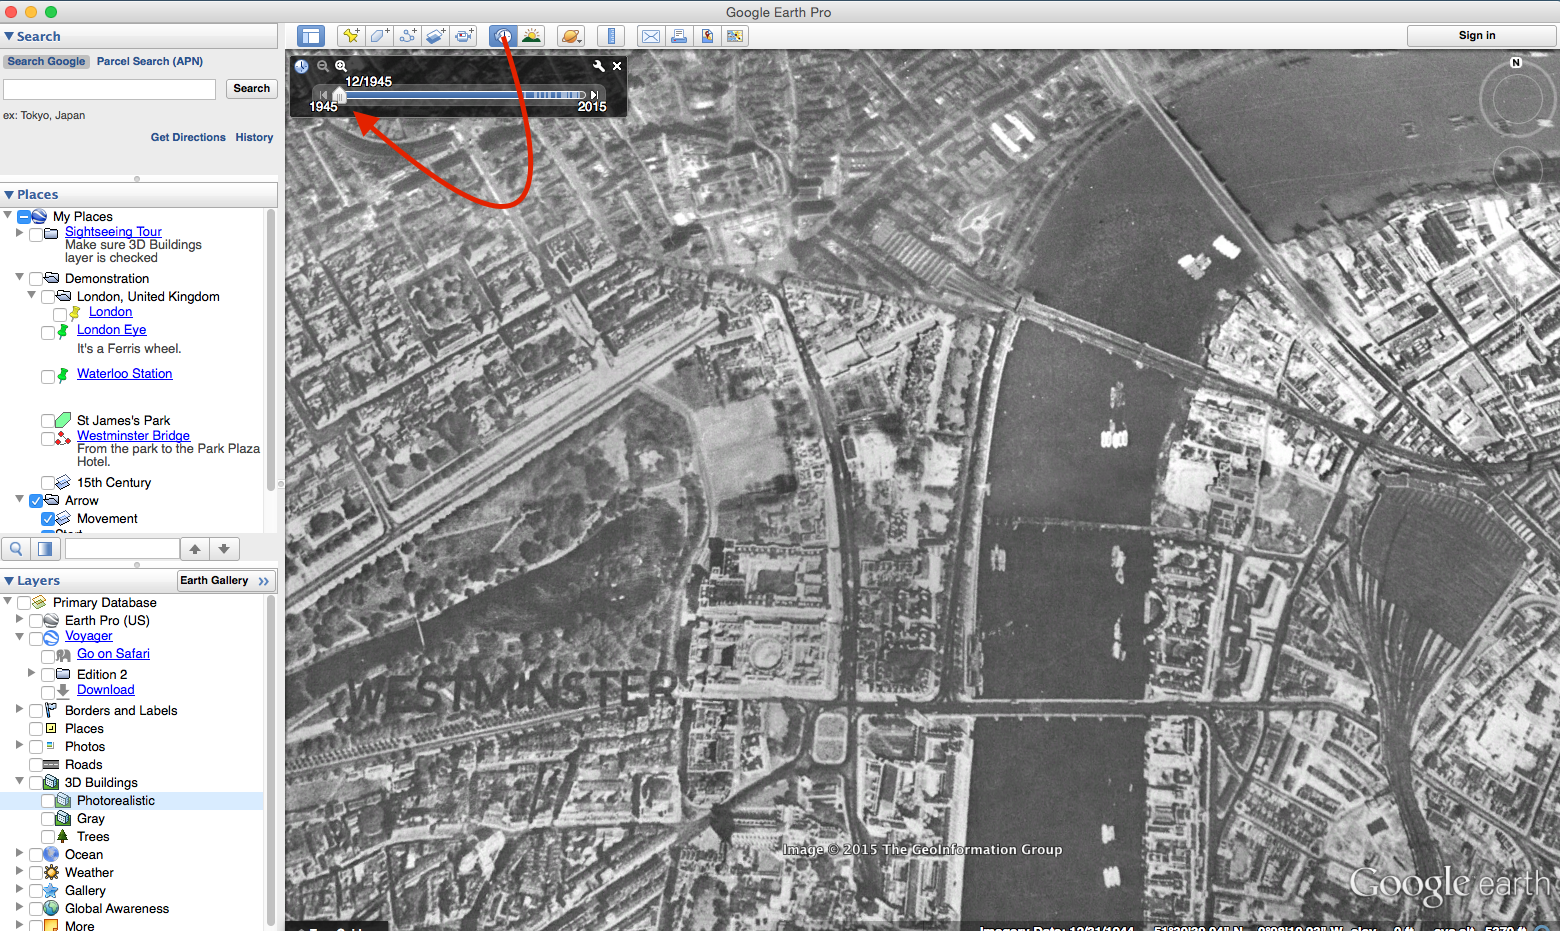This screenshot has width=1560, height=931.
Task: Expand the Sightseeing Tour folder
Action: click(19, 232)
